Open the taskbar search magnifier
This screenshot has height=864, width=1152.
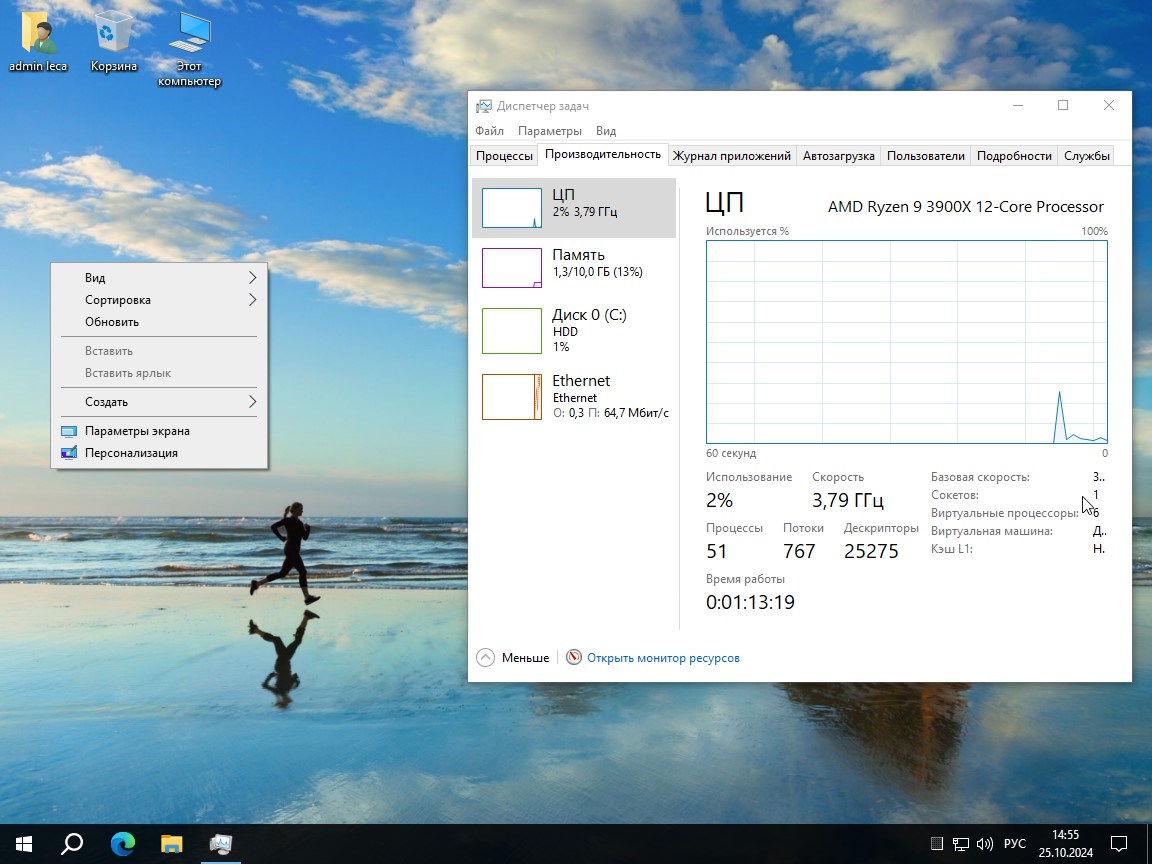click(72, 844)
